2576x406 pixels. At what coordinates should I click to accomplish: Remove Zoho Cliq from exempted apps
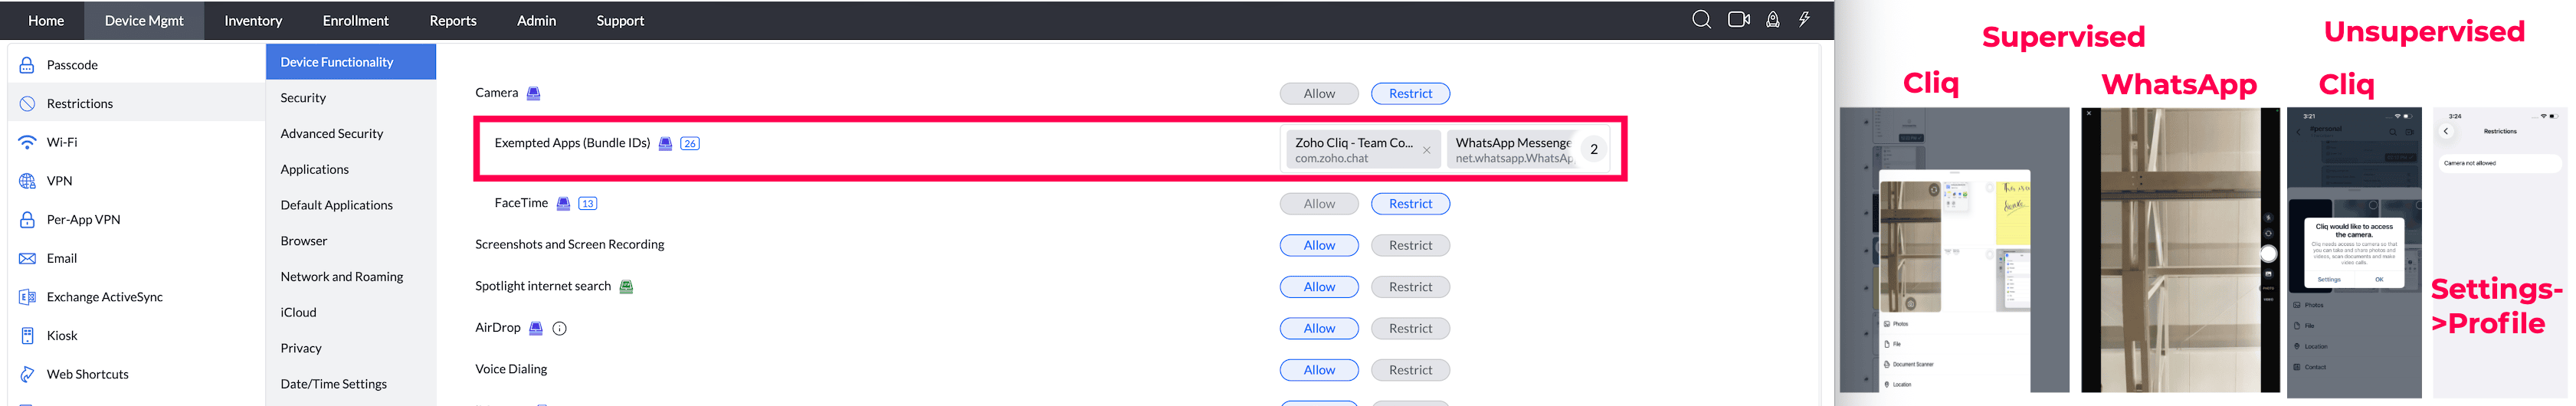tap(1426, 151)
